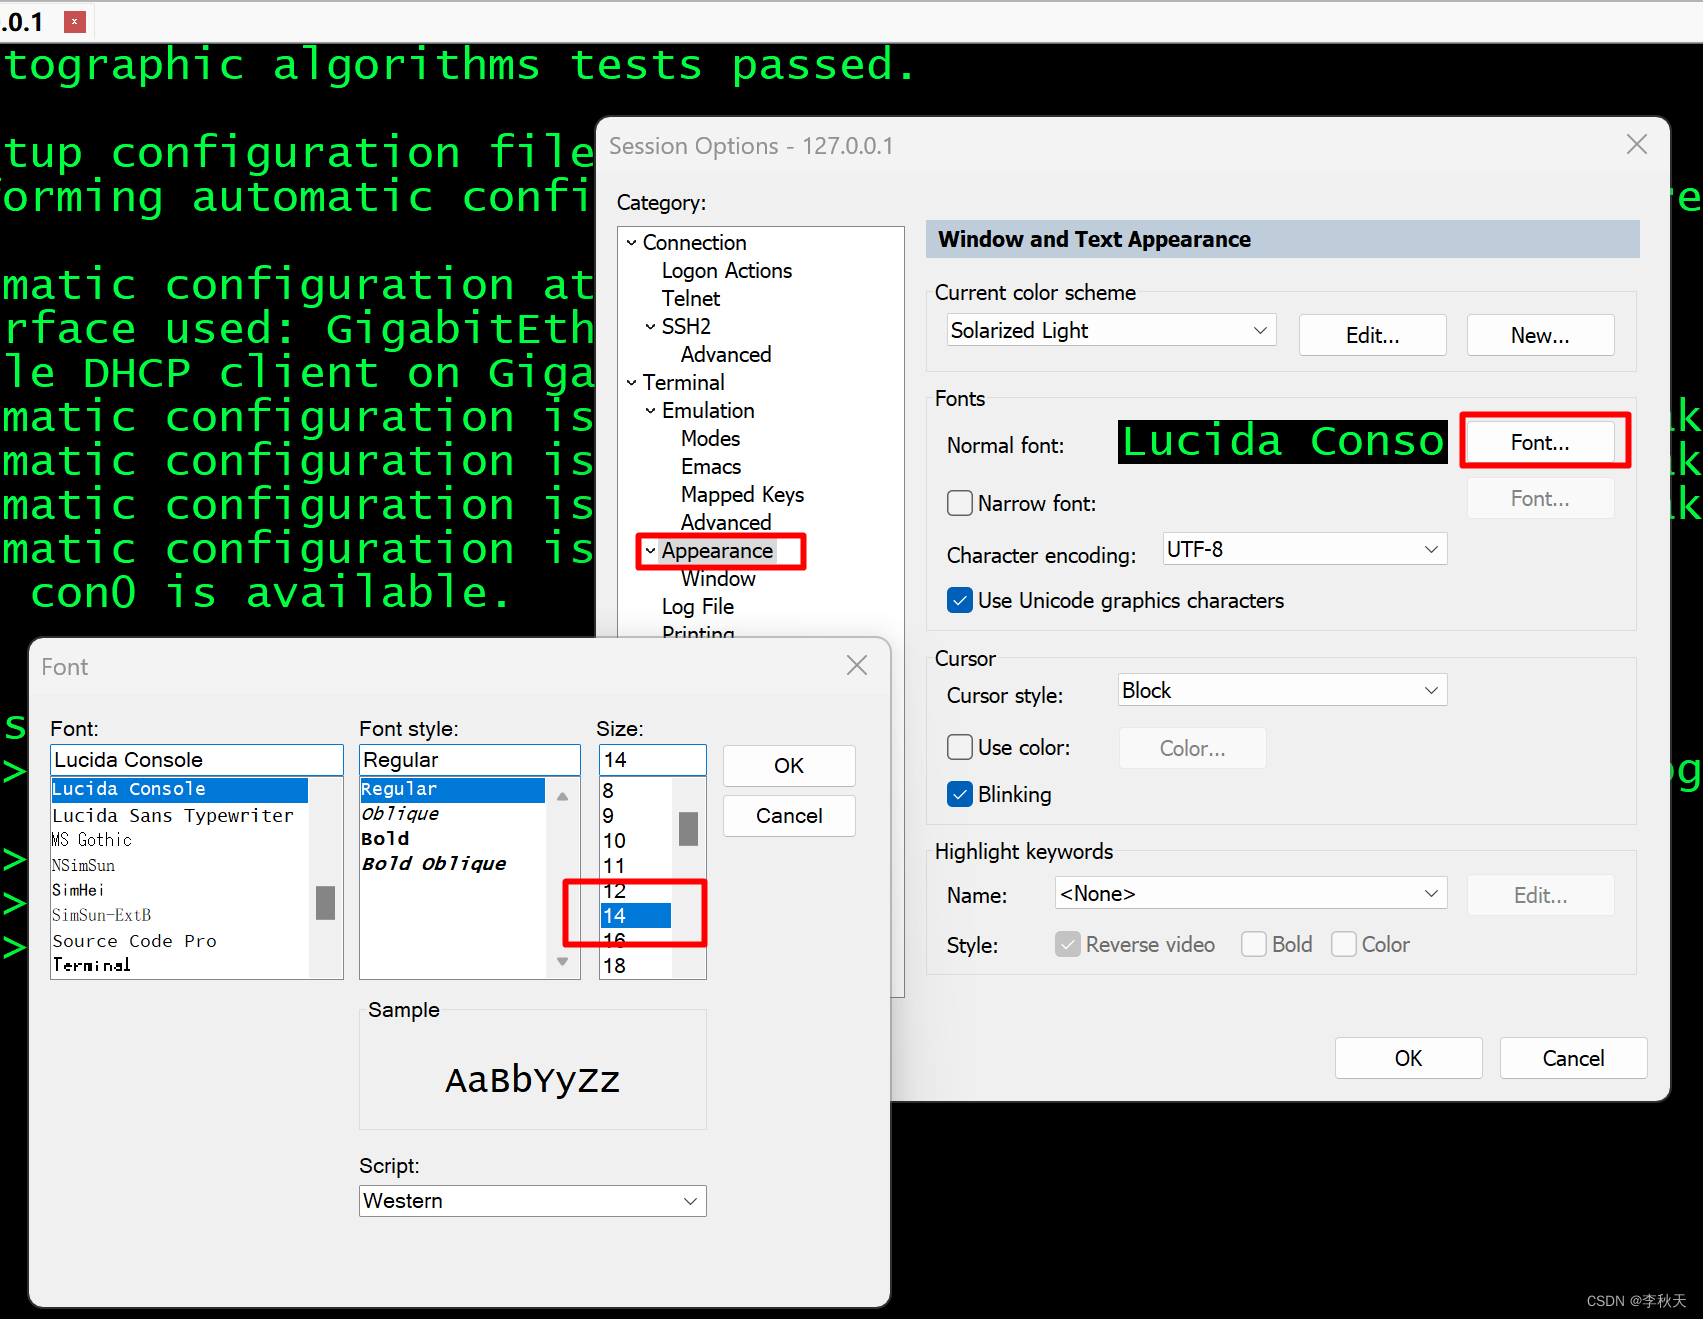Click the font list scrollbar thumb

point(325,903)
